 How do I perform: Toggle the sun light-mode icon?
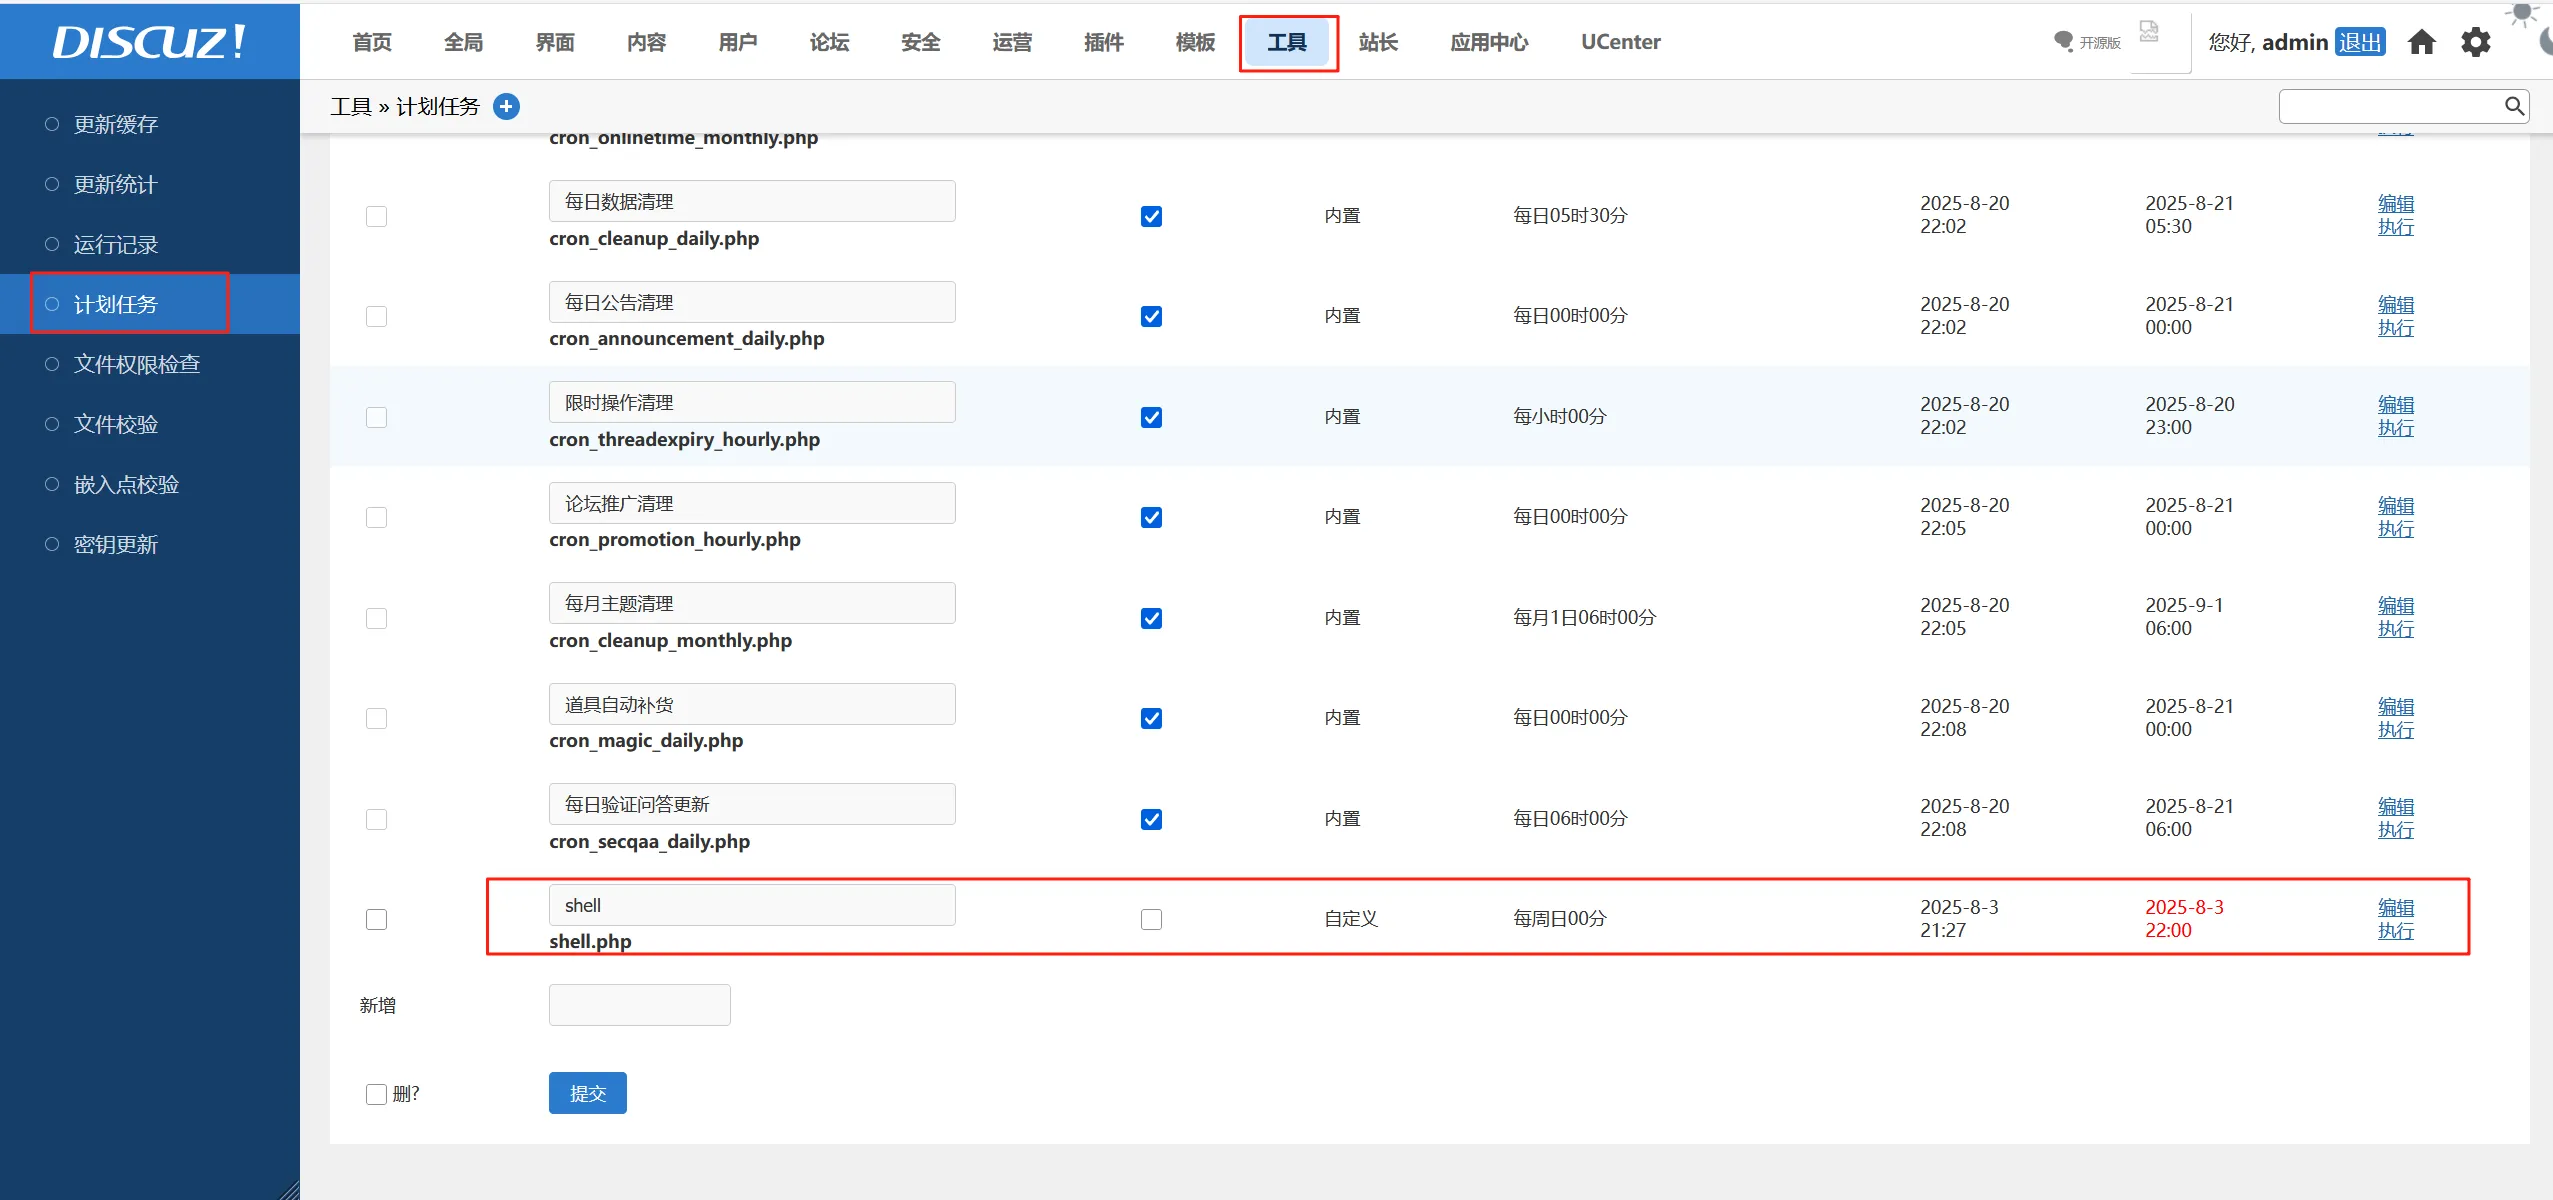[2523, 13]
